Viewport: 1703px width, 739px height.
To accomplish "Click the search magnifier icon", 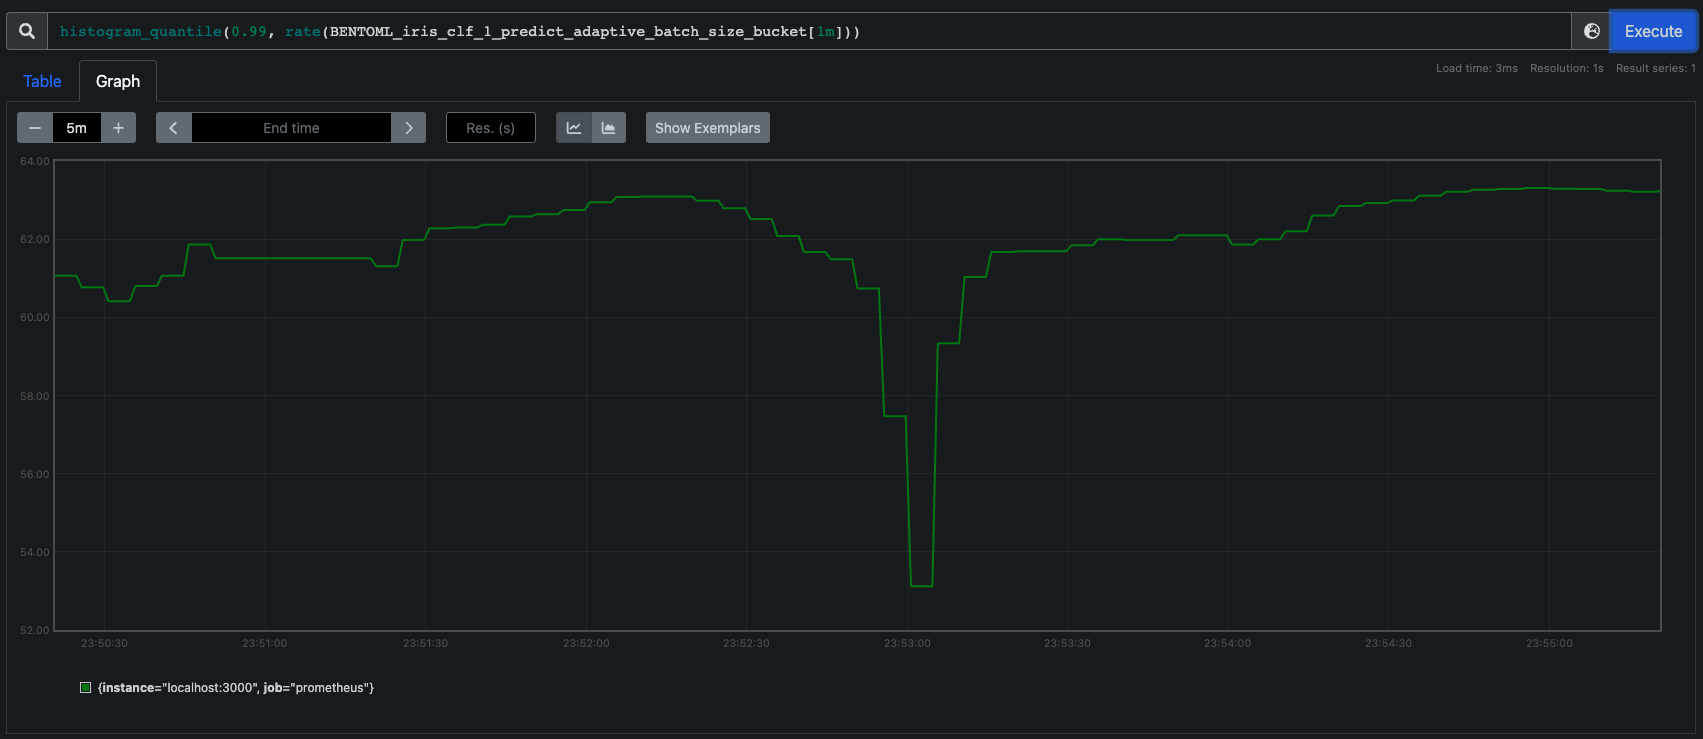I will click(27, 31).
